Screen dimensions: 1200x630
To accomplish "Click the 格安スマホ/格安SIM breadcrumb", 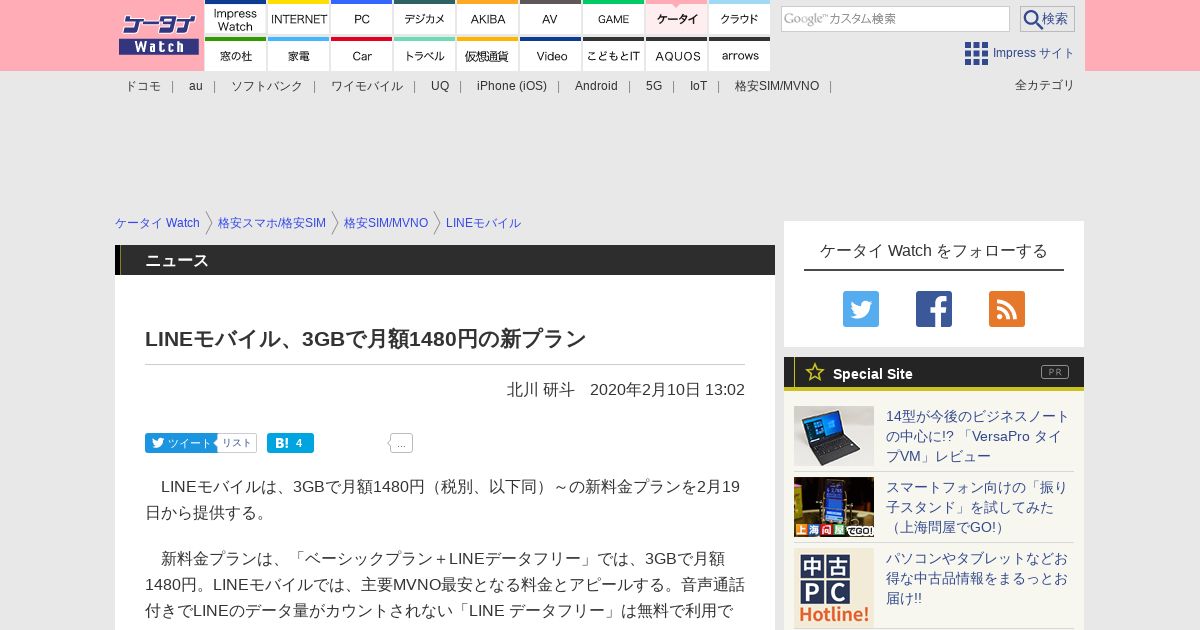I will click(272, 223).
